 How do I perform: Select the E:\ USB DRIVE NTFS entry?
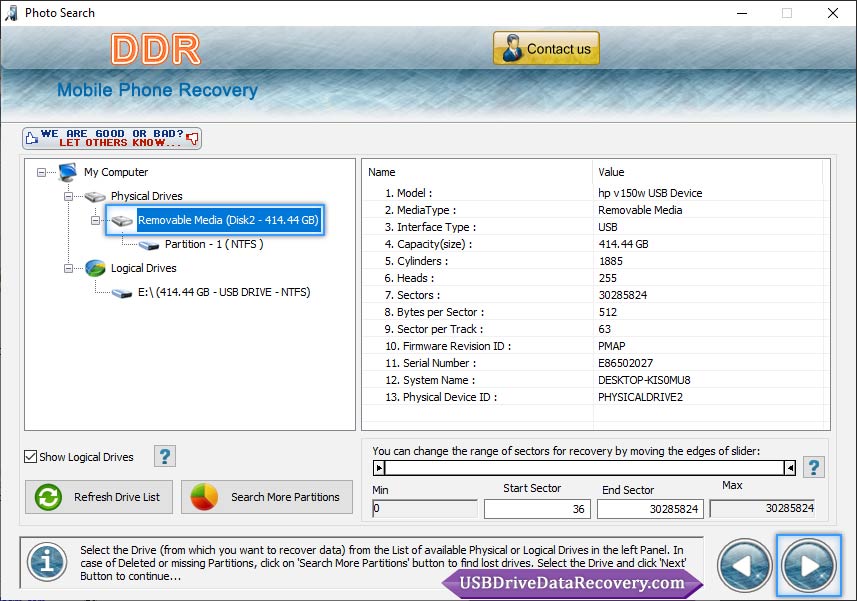pyautogui.click(x=224, y=292)
